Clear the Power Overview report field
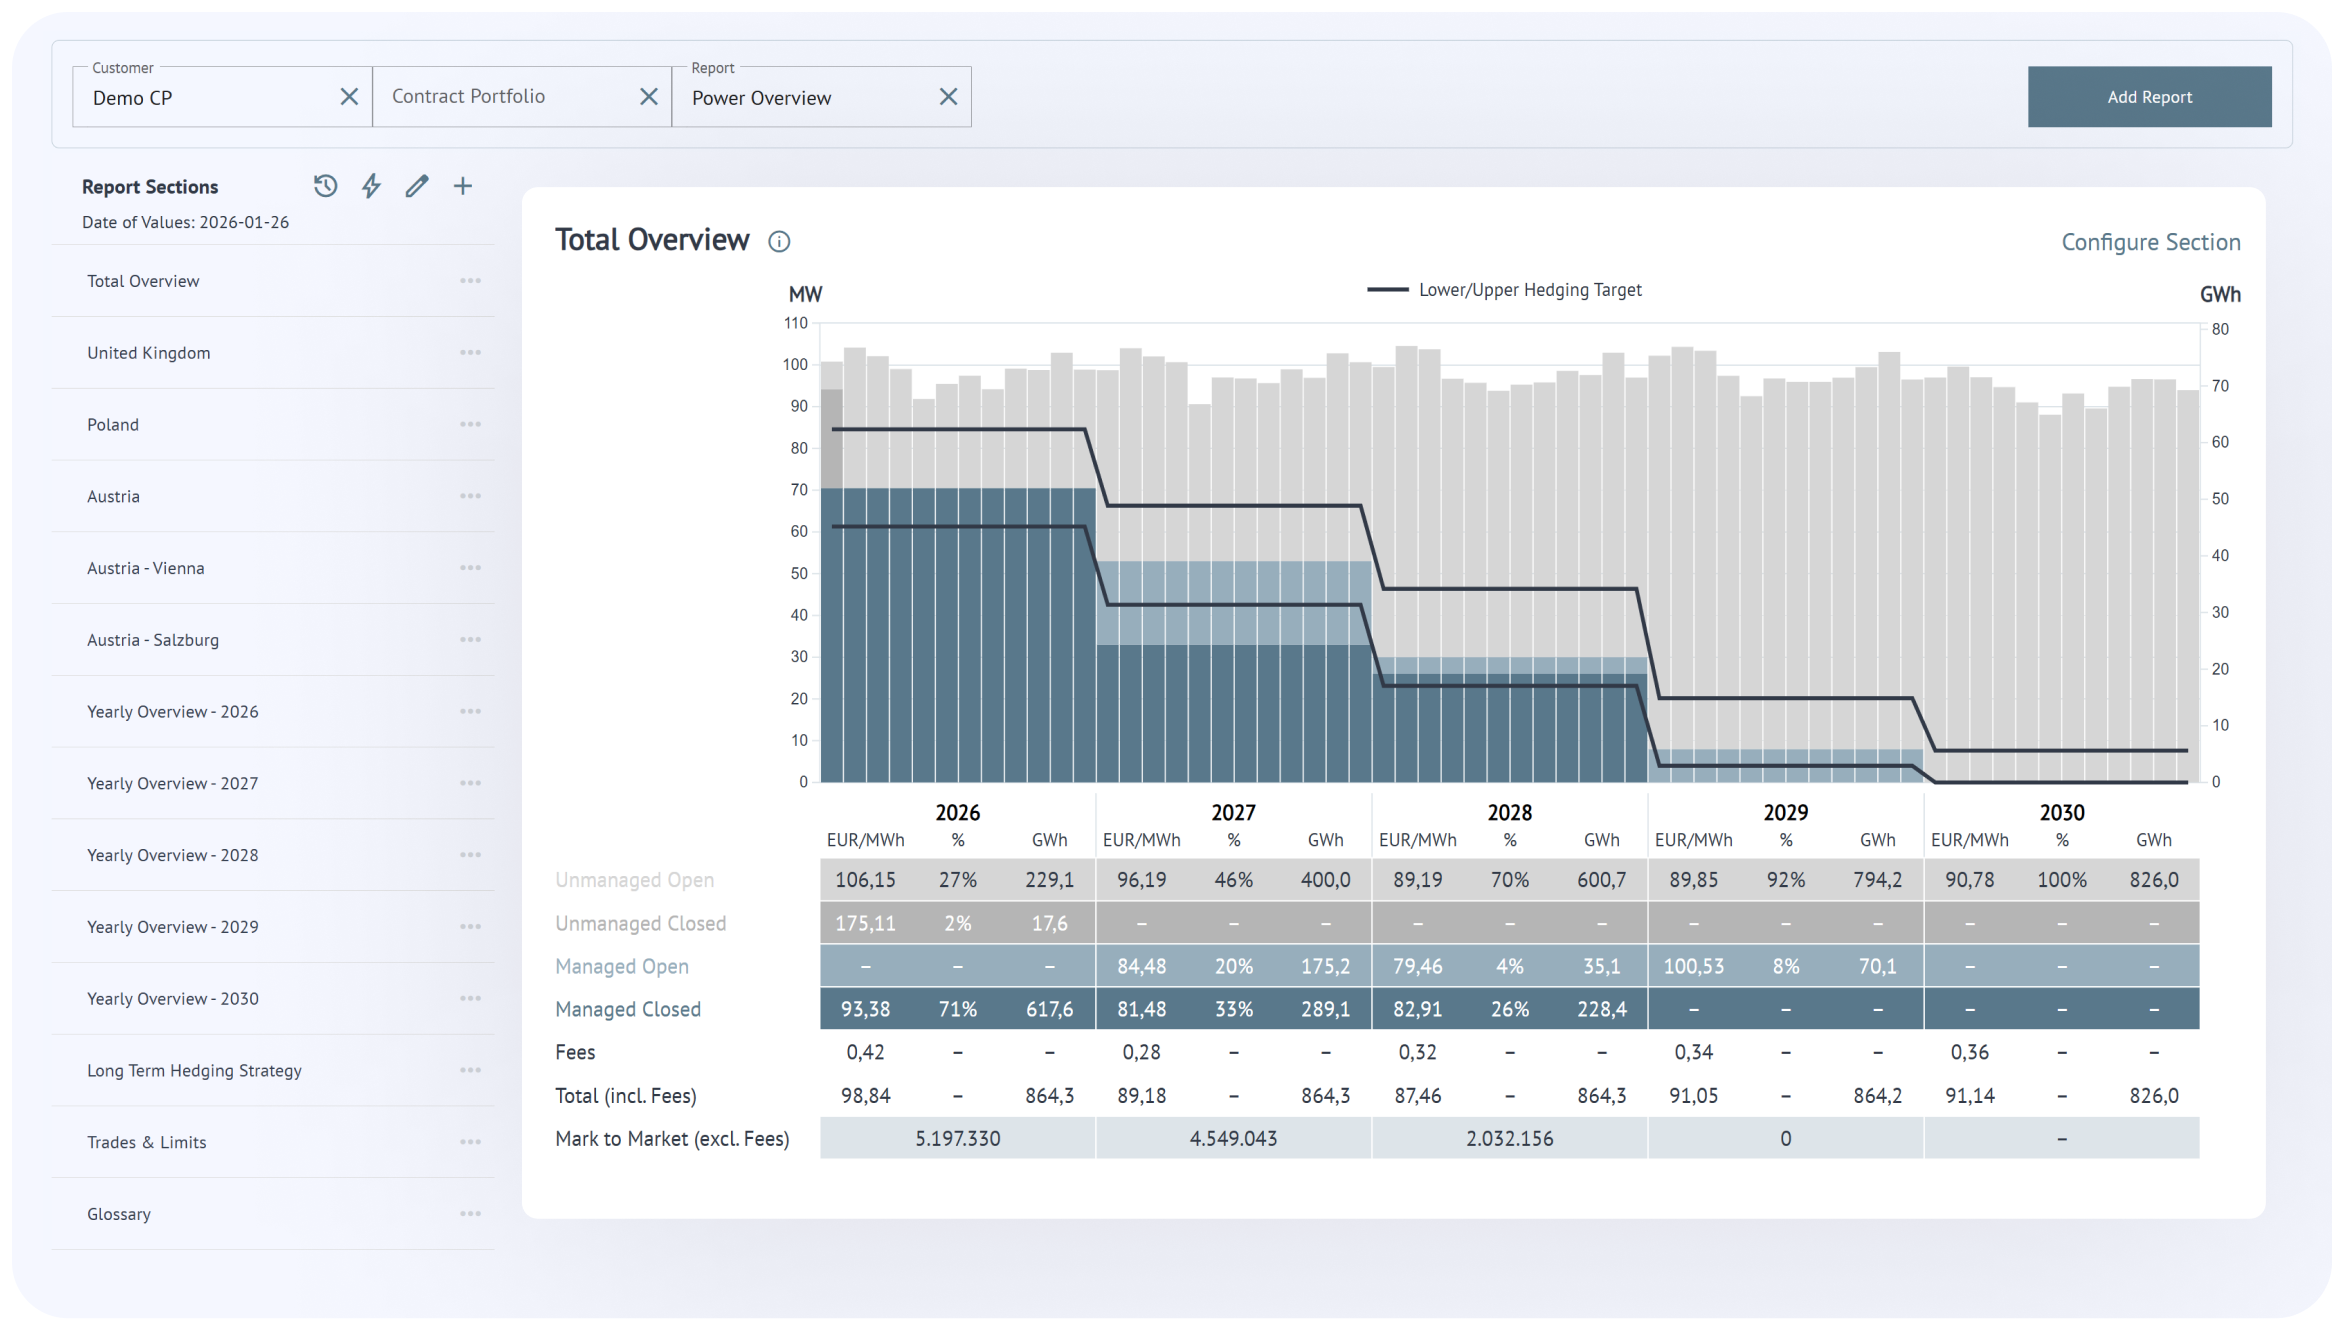Screen dimensions: 2344x1331 pos(949,97)
